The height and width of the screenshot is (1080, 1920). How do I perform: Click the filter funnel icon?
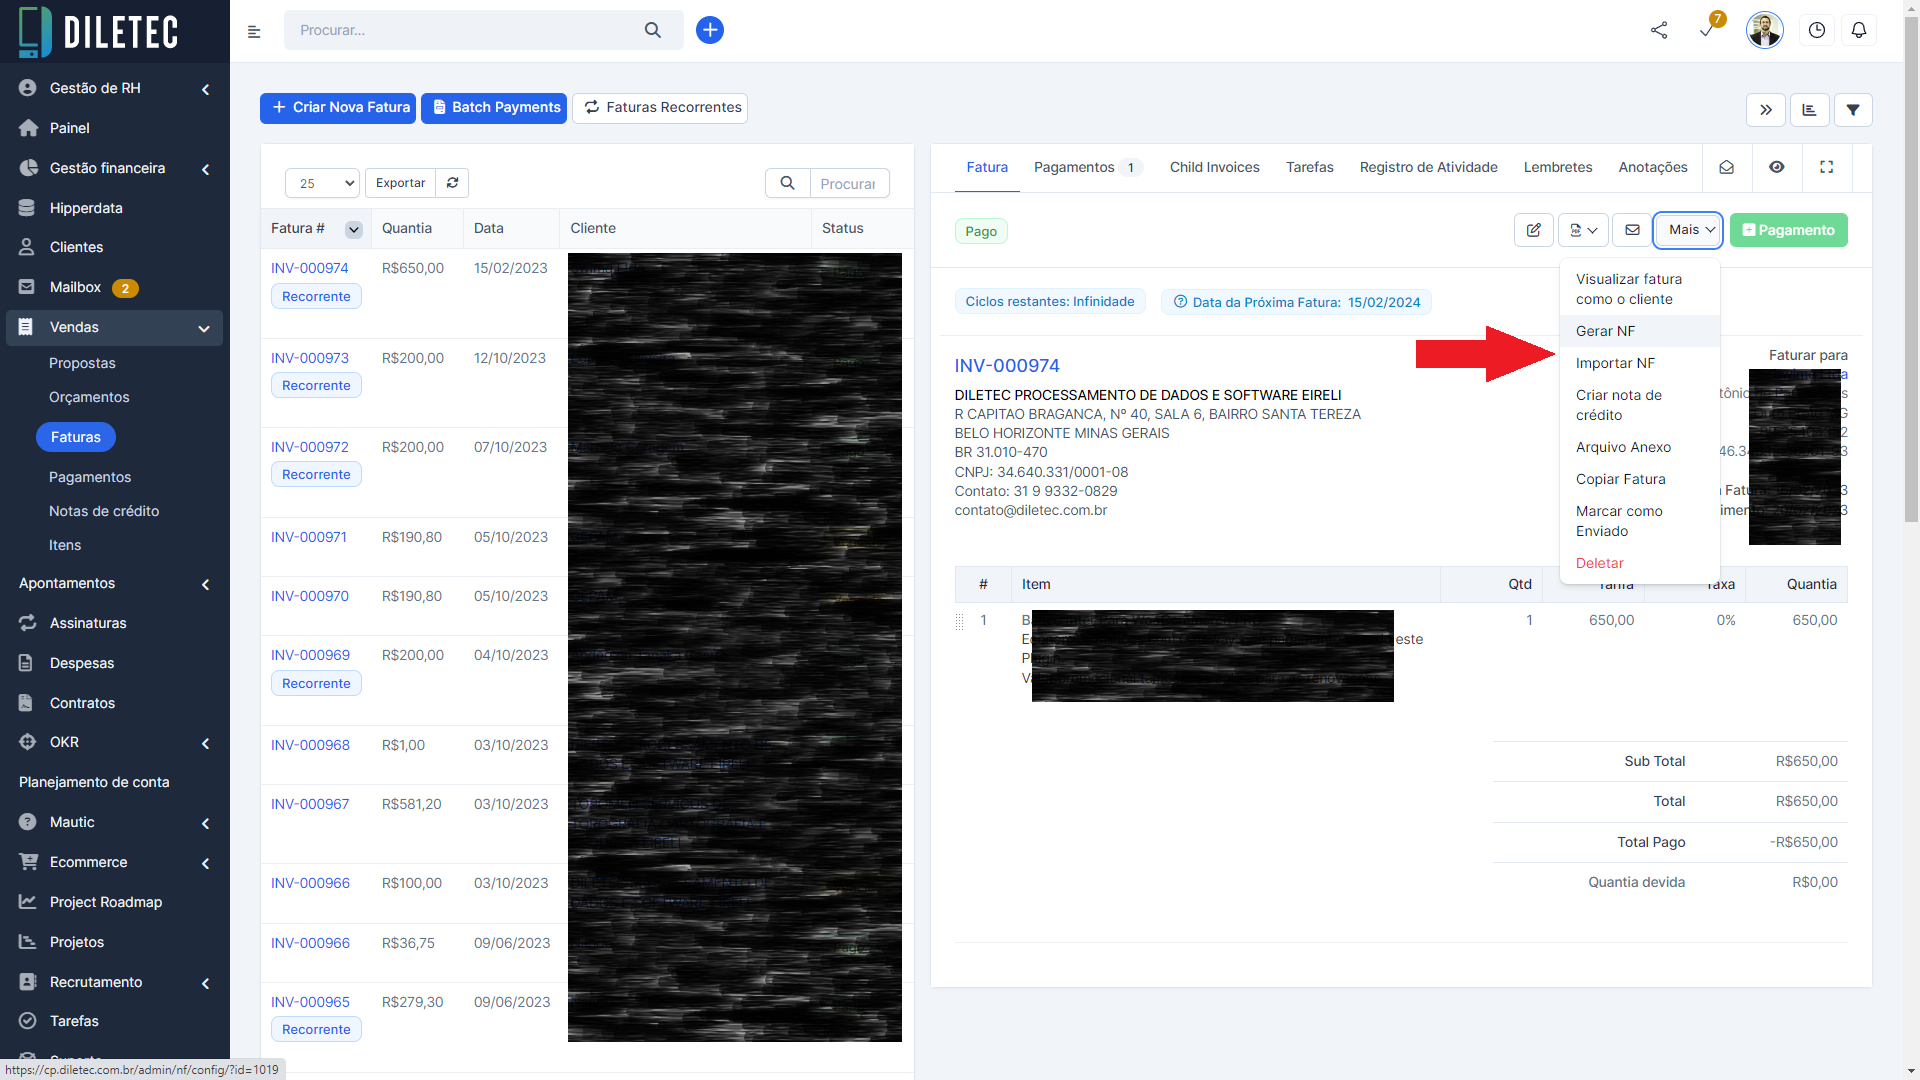click(1853, 110)
